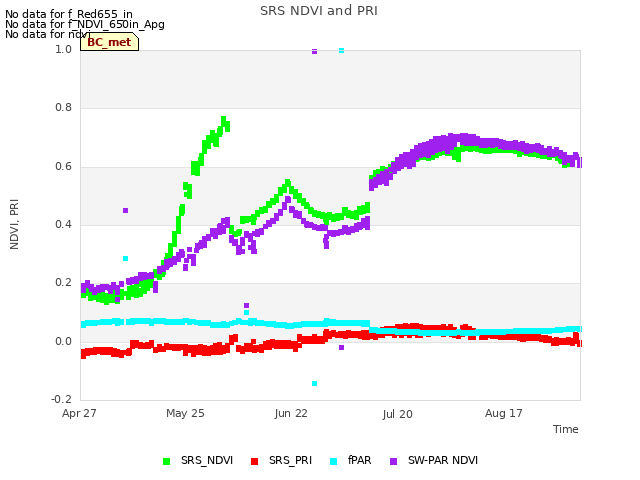Click the cyan outlier point below -0.1
640x480 pixels.
click(314, 383)
